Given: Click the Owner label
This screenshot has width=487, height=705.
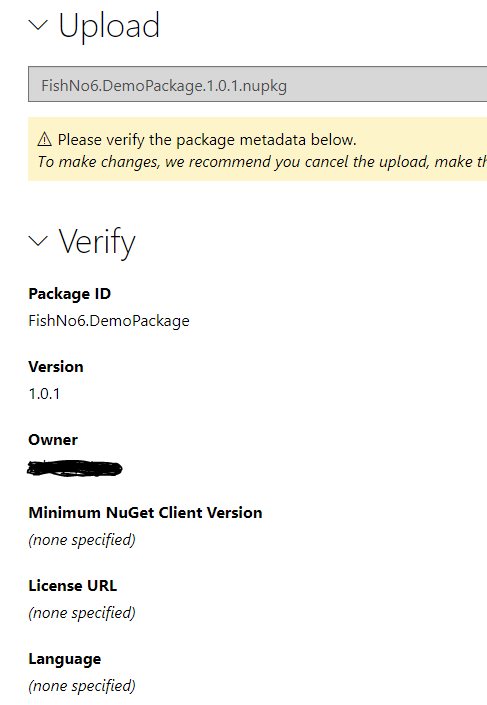Looking at the screenshot, I should [53, 440].
